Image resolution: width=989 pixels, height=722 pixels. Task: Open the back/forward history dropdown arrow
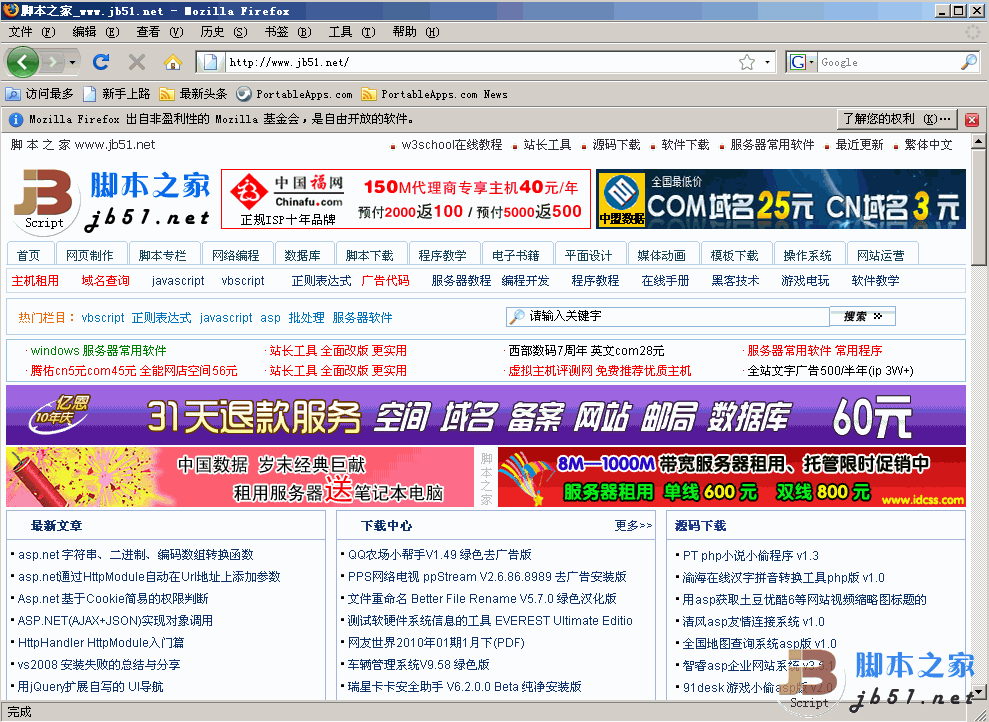[x=73, y=62]
